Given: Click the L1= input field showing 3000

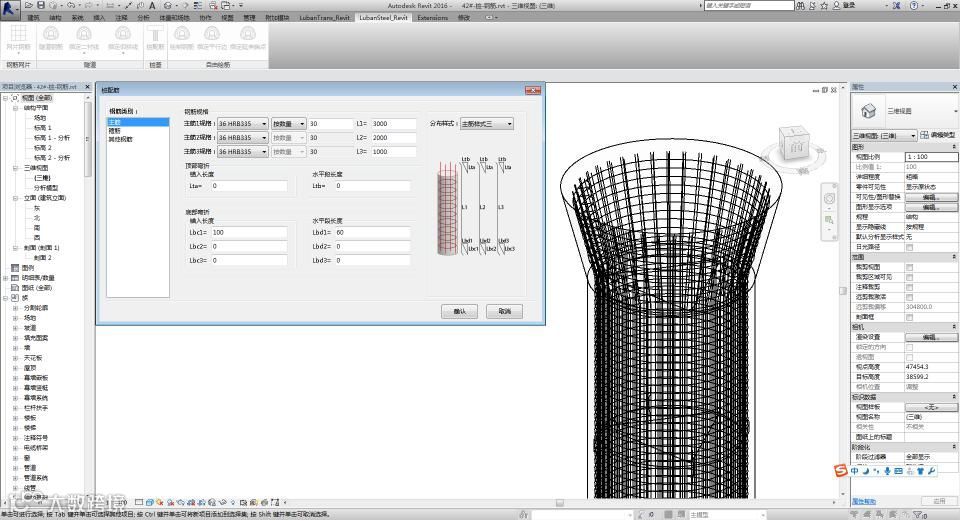Looking at the screenshot, I should tap(394, 124).
